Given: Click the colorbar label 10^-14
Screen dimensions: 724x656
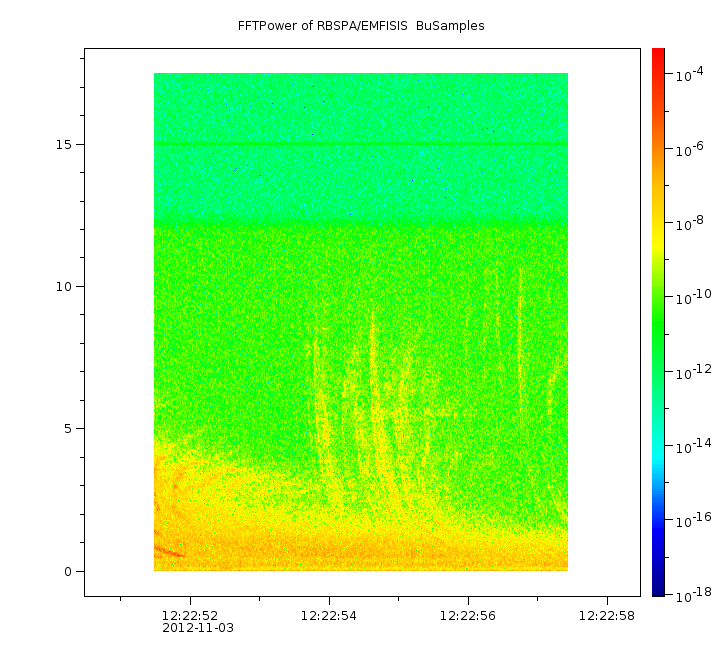Looking at the screenshot, I should coord(694,446).
